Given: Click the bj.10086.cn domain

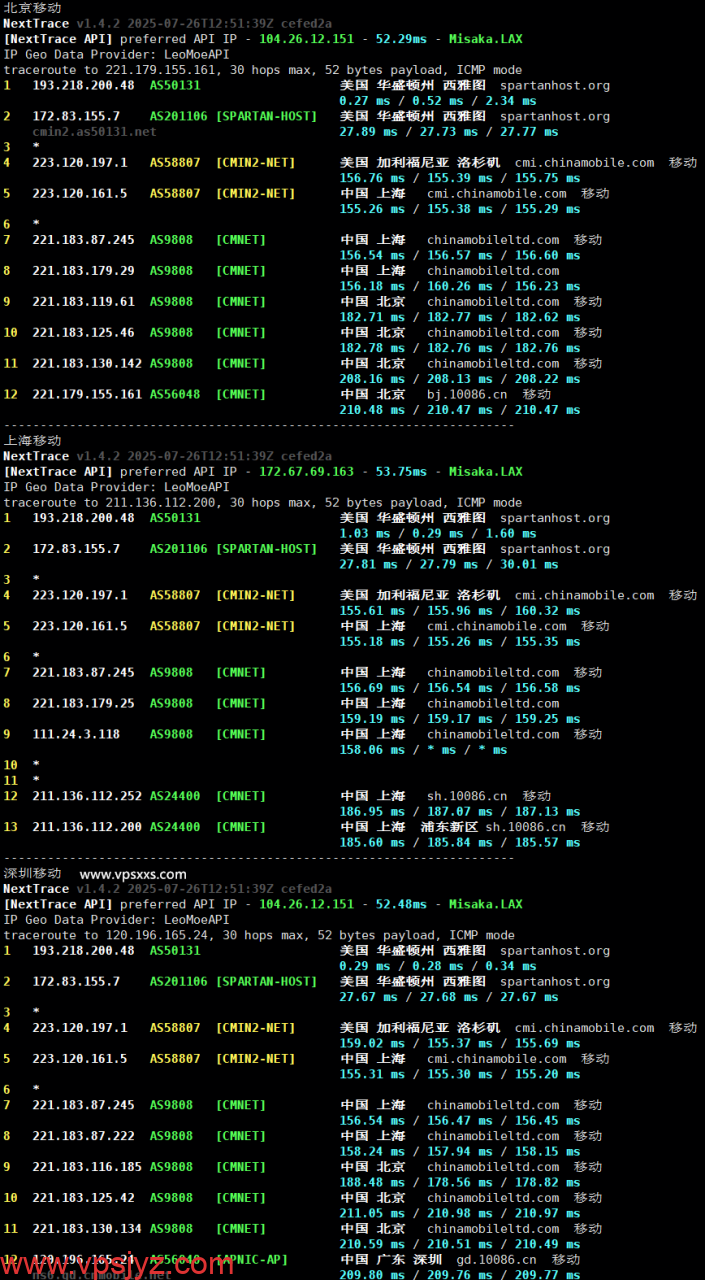Looking at the screenshot, I should click(x=467, y=394).
